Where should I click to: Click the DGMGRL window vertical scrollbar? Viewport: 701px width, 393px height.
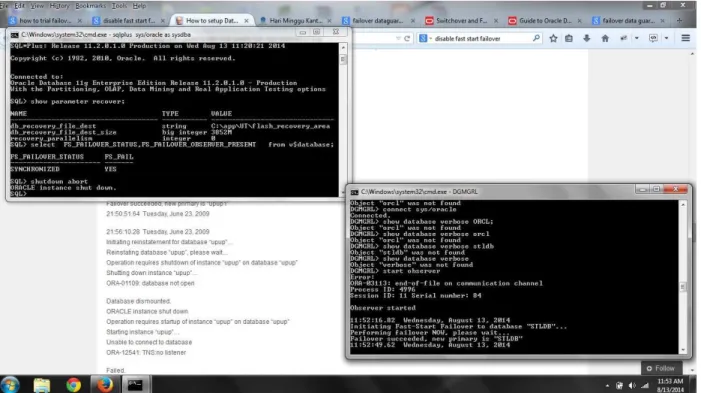point(683,276)
